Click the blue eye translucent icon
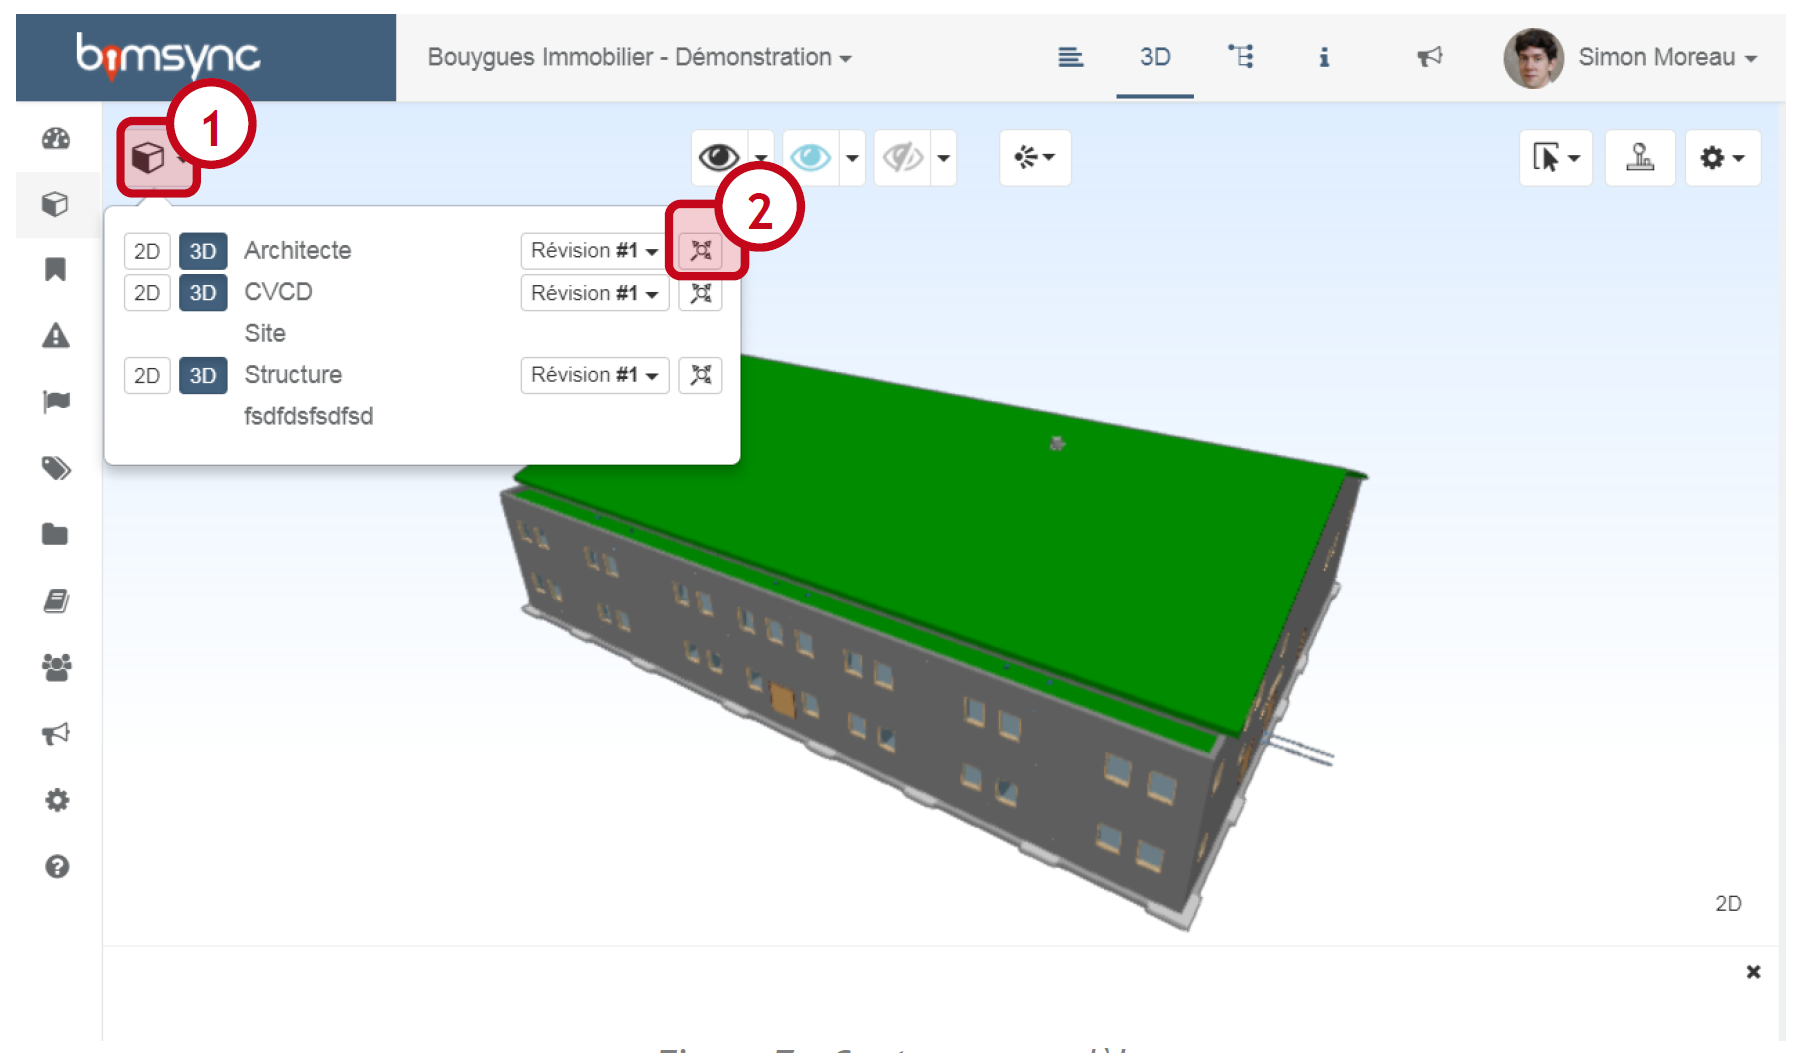Image resolution: width=1799 pixels, height=1053 pixels. (x=811, y=157)
